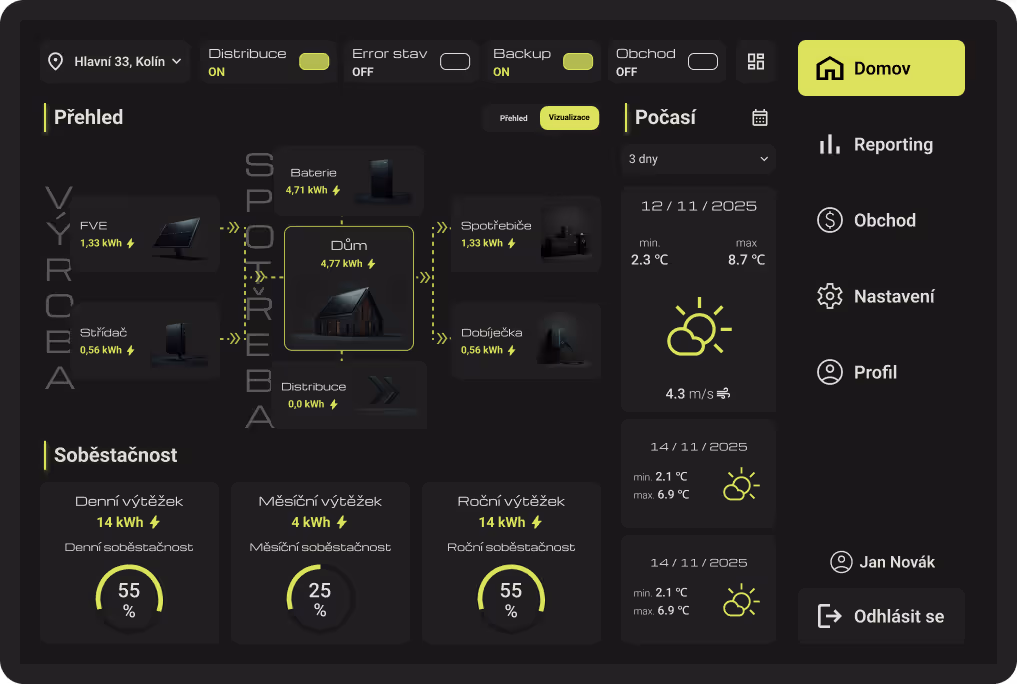Switch to the Vizualizace tab
The image size is (1017, 684).
(x=569, y=117)
